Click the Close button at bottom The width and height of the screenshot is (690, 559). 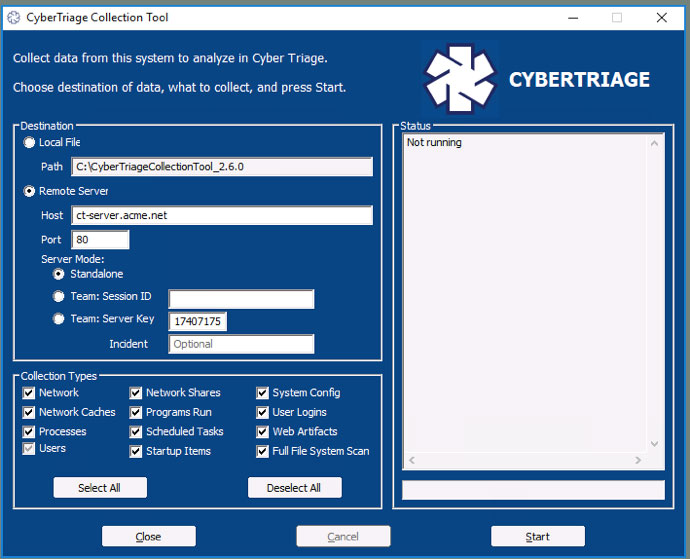point(149,537)
